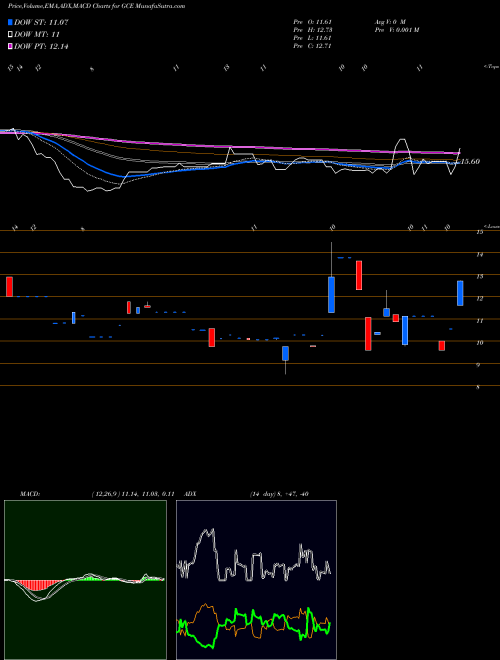This screenshot has width=500, height=660.
Task: Click the 'Pre H: 12.73' value
Action: (x=314, y=29)
